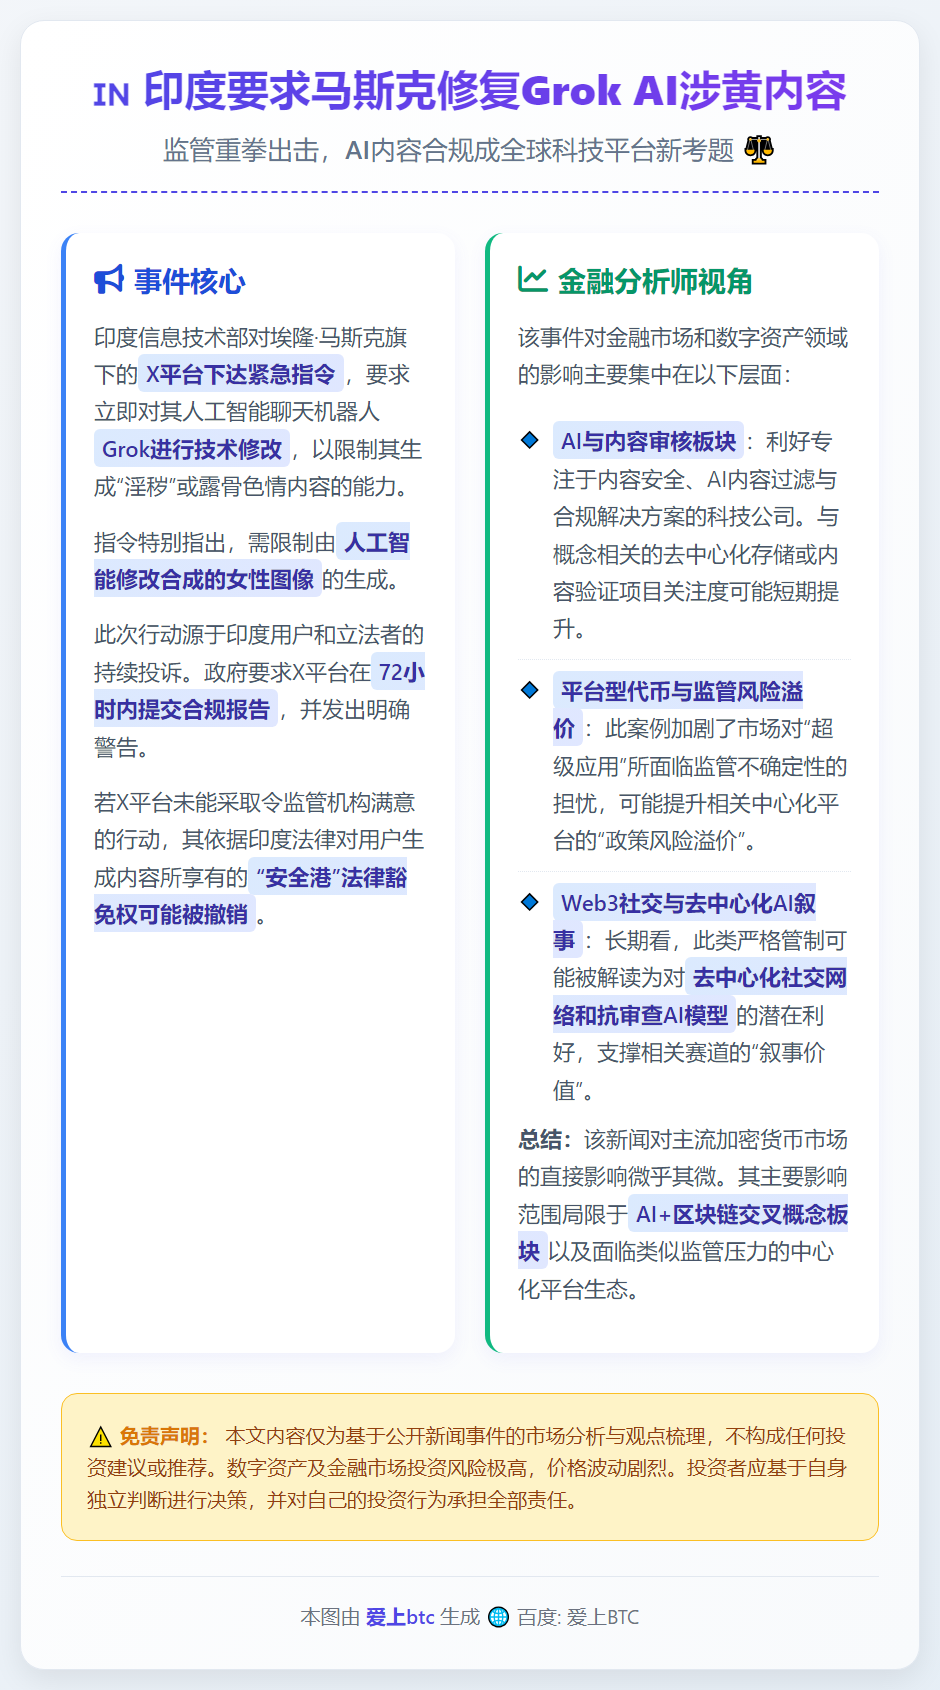The image size is (940, 1690).
Task: Click the diamond bullet beside Web3社交与去中心化AI叙事
Action: pos(530,902)
